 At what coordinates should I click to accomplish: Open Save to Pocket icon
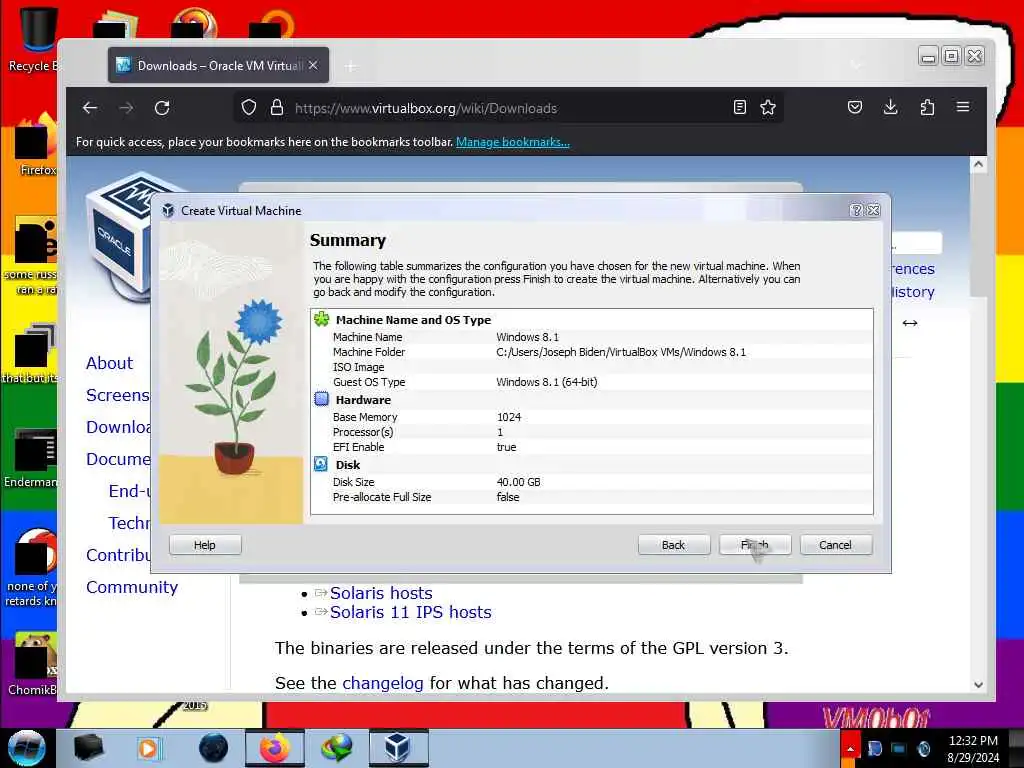pyautogui.click(x=855, y=107)
